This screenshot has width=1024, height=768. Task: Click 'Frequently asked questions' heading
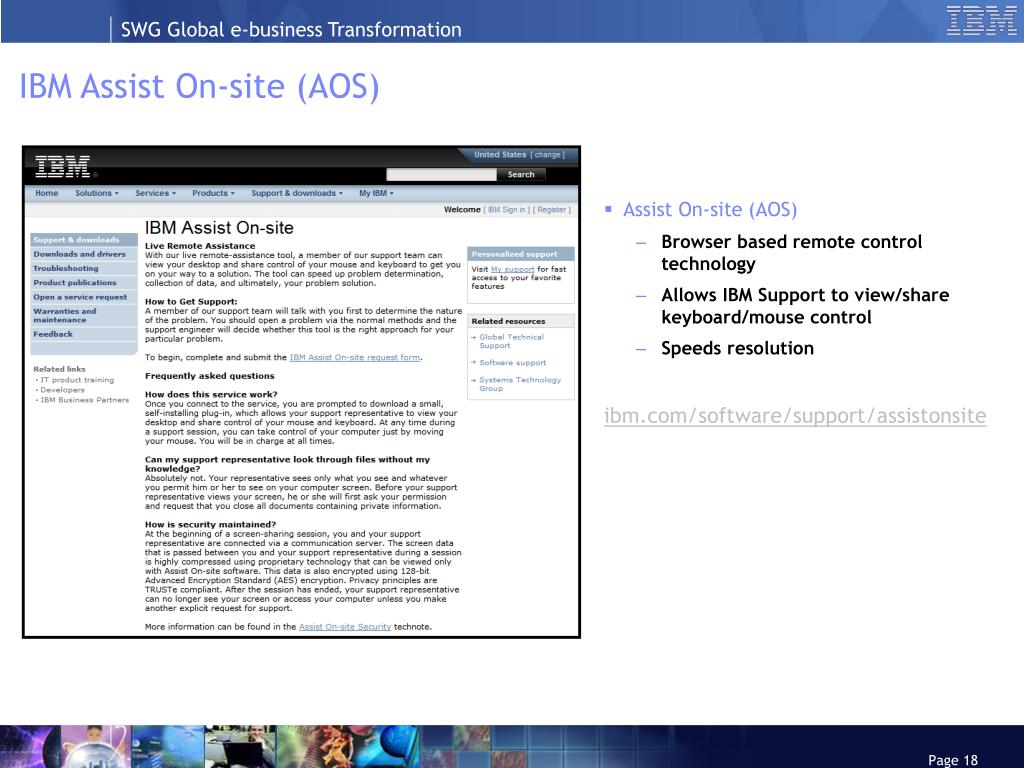pyautogui.click(x=210, y=376)
